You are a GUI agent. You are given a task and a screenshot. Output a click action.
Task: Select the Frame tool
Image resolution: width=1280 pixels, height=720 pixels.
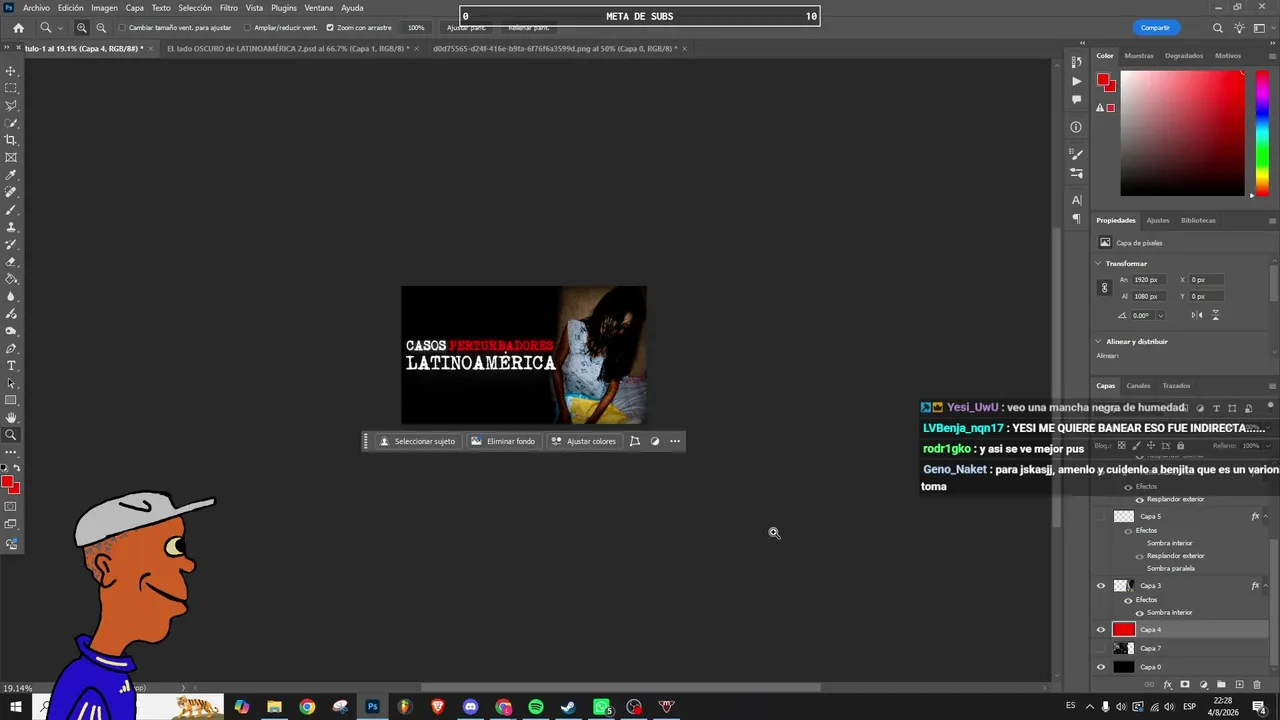coord(11,157)
